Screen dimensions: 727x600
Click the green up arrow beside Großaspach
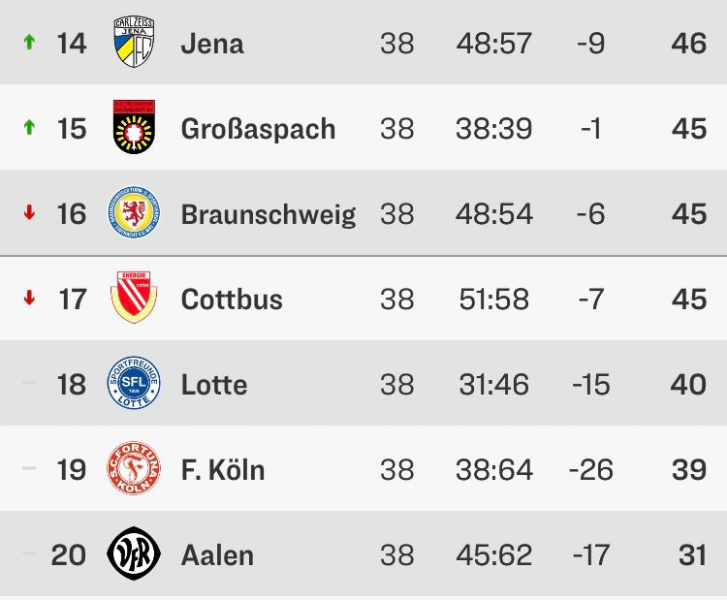tap(29, 128)
